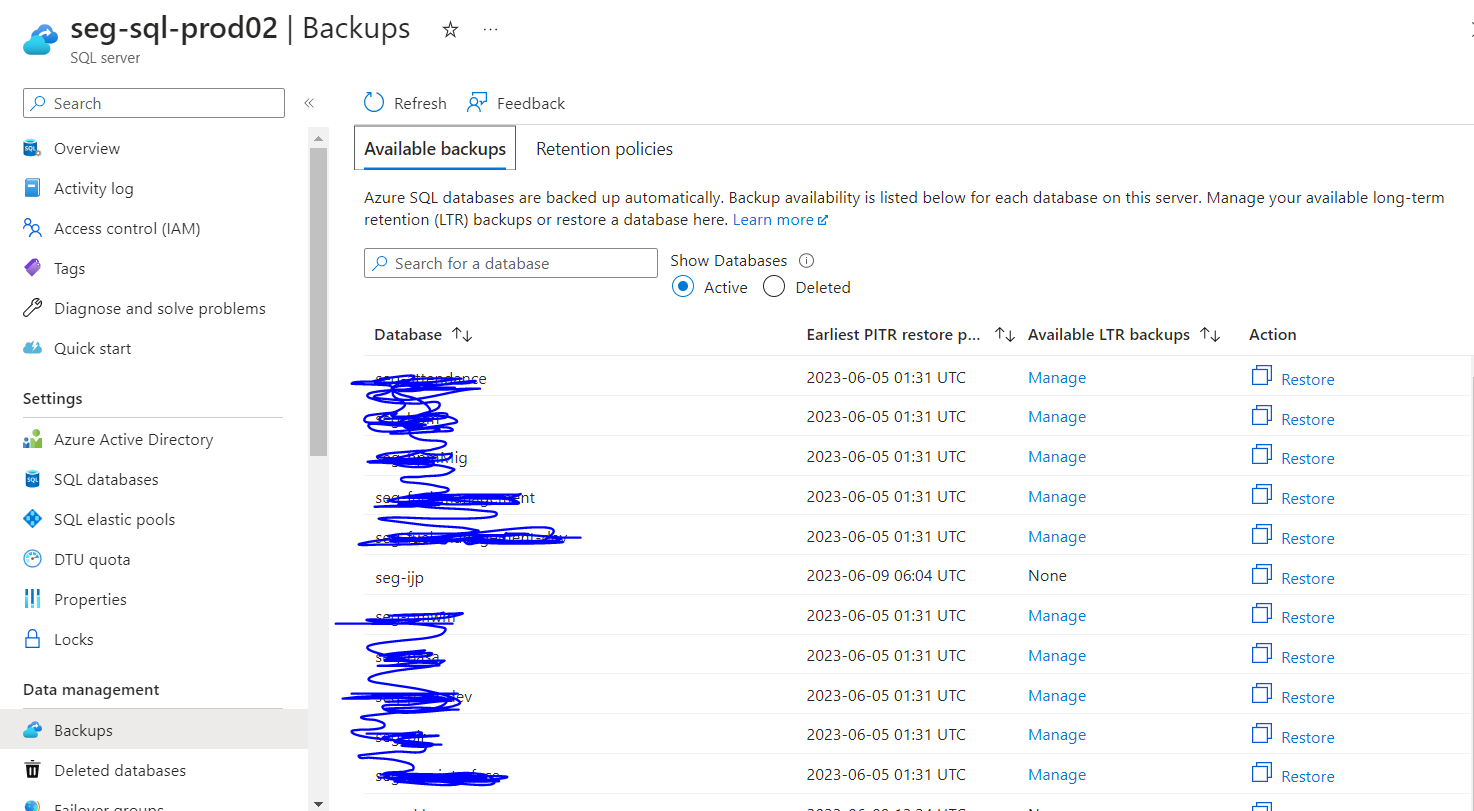Click the Quick start cloud icon
Image resolution: width=1474 pixels, height=811 pixels.
click(32, 348)
